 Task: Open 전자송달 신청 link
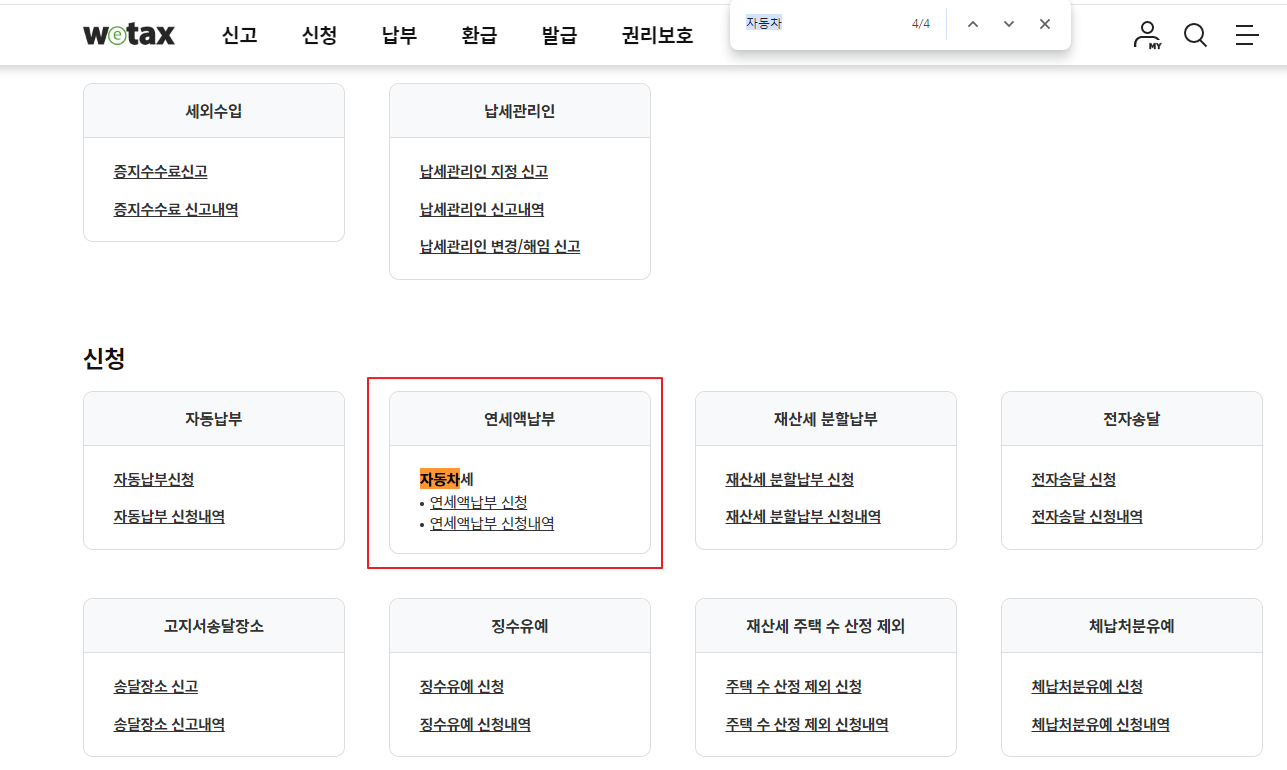coord(1074,480)
